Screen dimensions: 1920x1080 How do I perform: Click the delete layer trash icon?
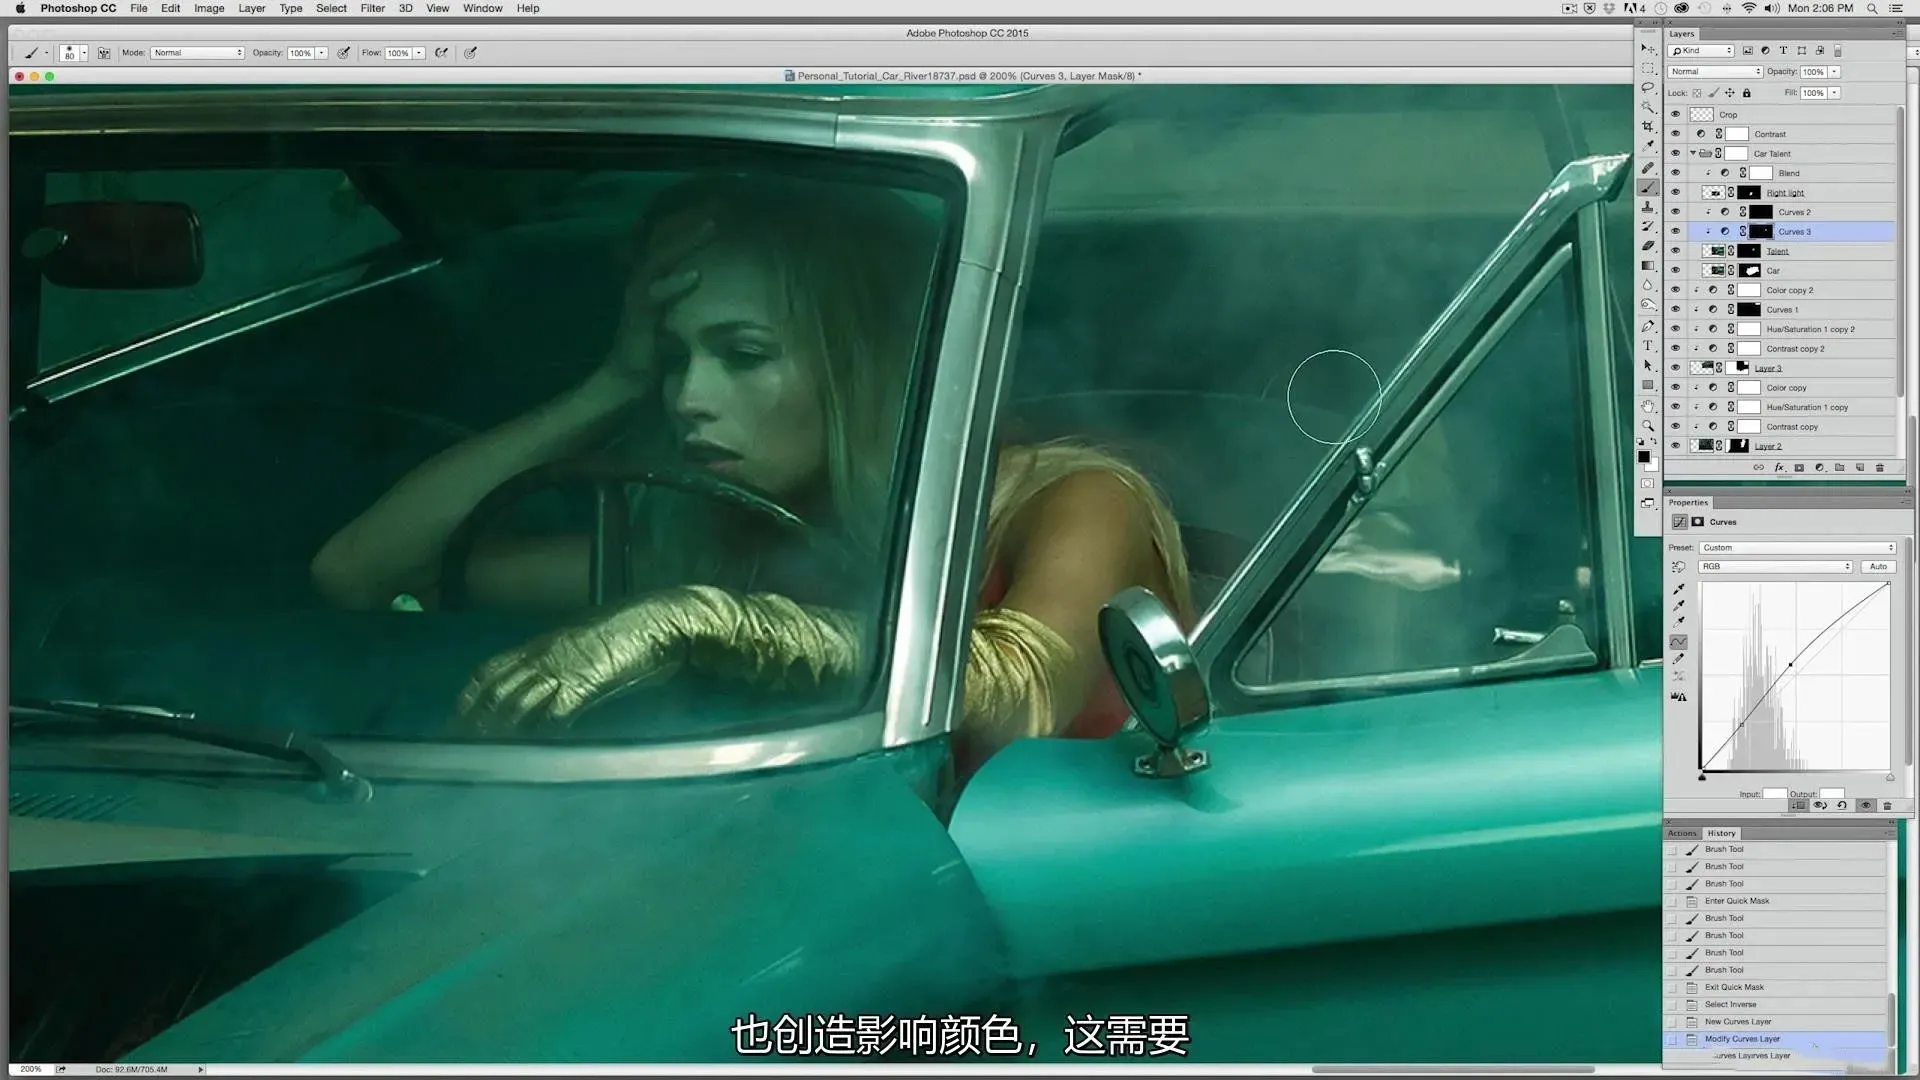[1879, 468]
